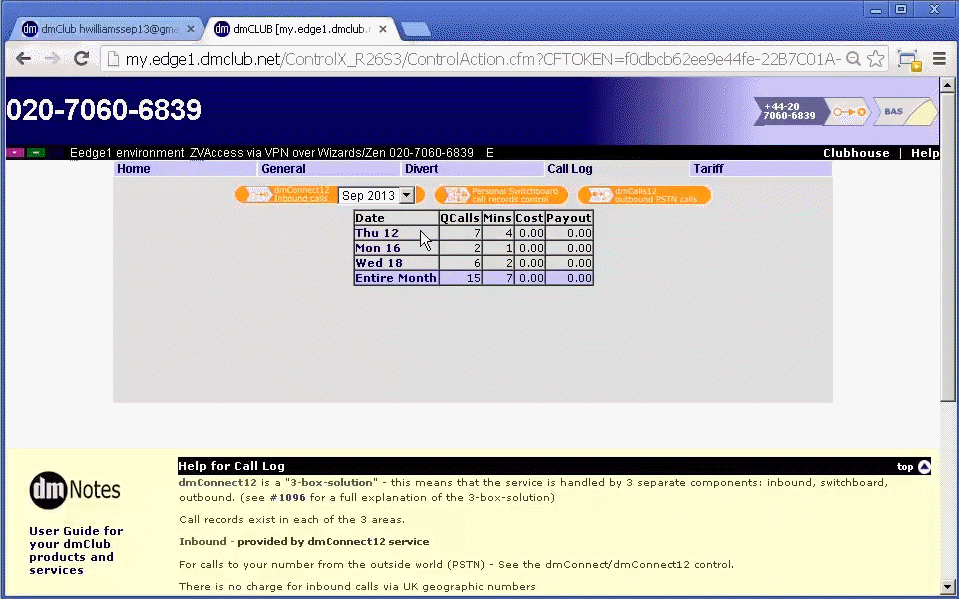The image size is (959, 599).
Task: Open dmCalls12 outbound PSTN calls
Action: (645, 195)
